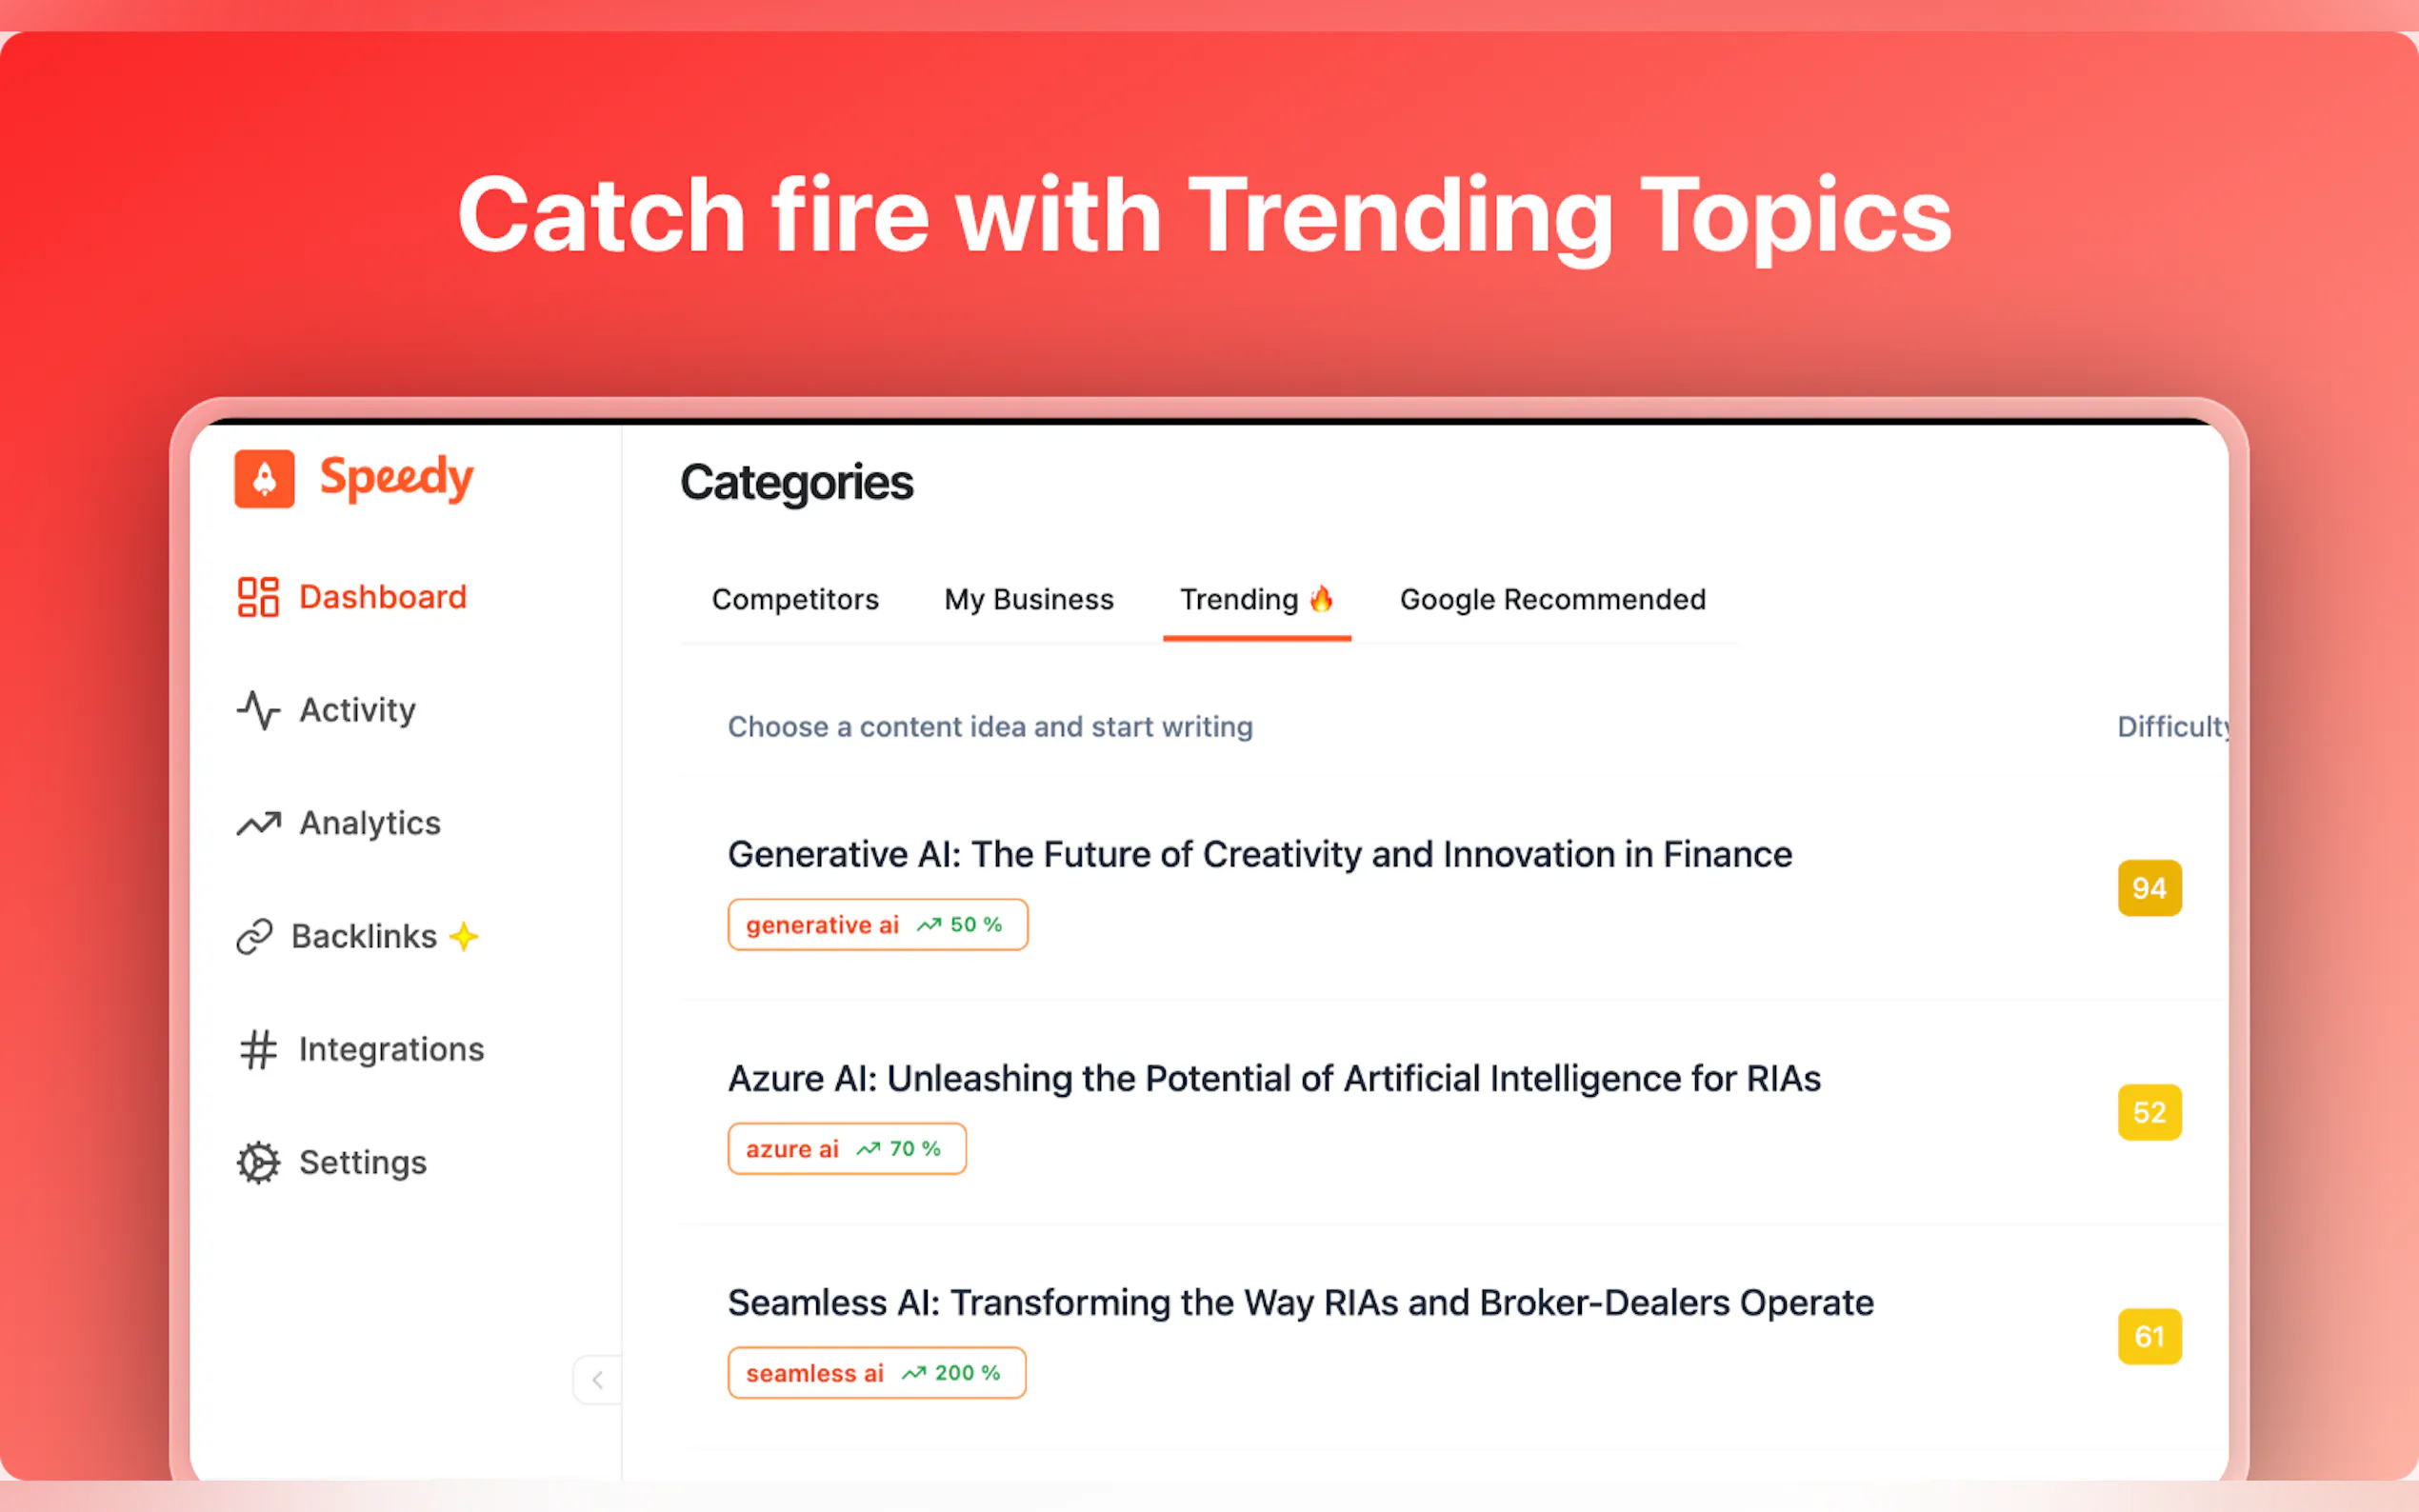2419x1512 pixels.
Task: Click the yellow sparkle beside Backlinks
Action: (464, 937)
